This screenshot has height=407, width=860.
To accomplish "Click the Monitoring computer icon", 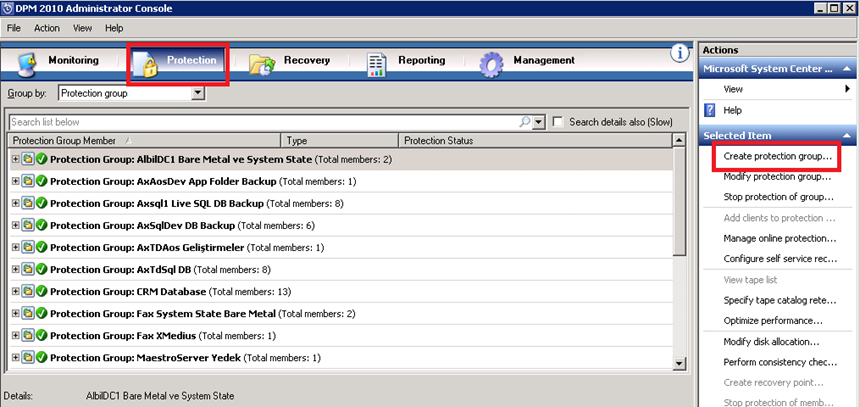I will coord(26,65).
